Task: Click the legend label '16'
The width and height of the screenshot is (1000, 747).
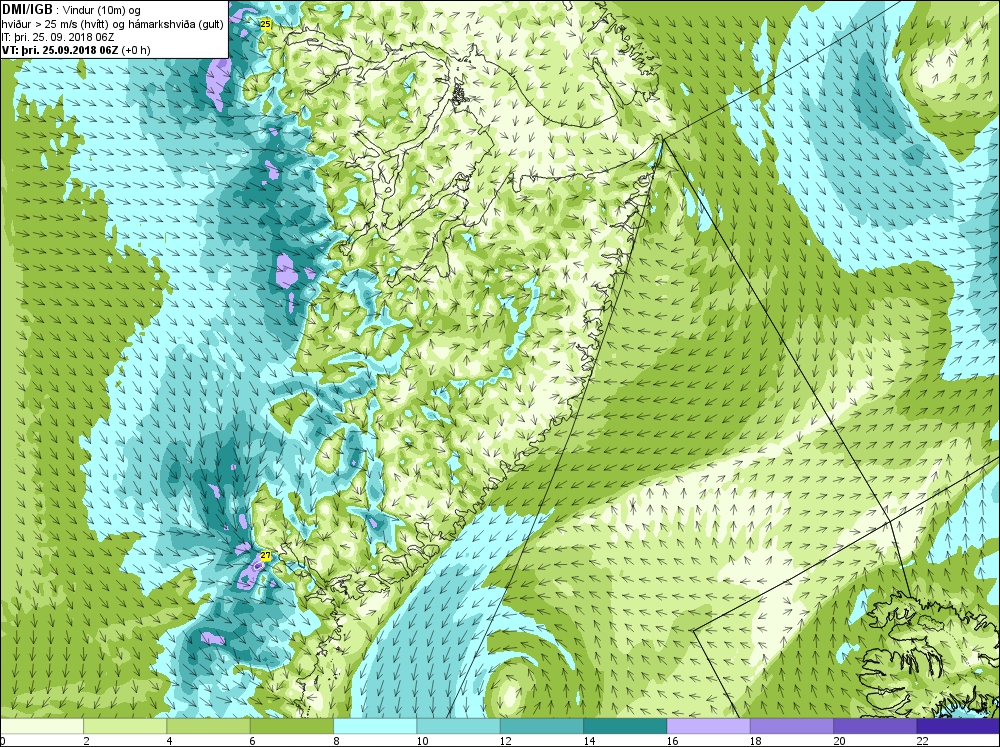Action: [x=673, y=741]
